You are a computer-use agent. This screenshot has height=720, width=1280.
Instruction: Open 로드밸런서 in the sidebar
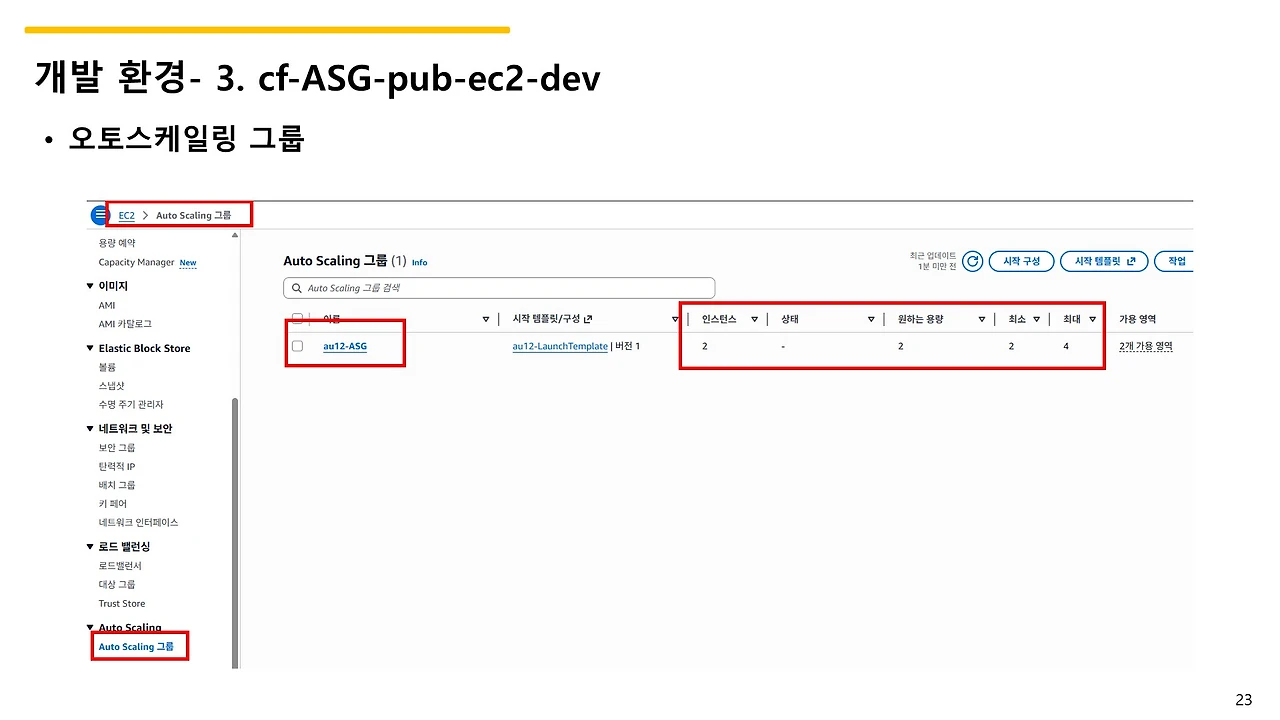coord(120,565)
